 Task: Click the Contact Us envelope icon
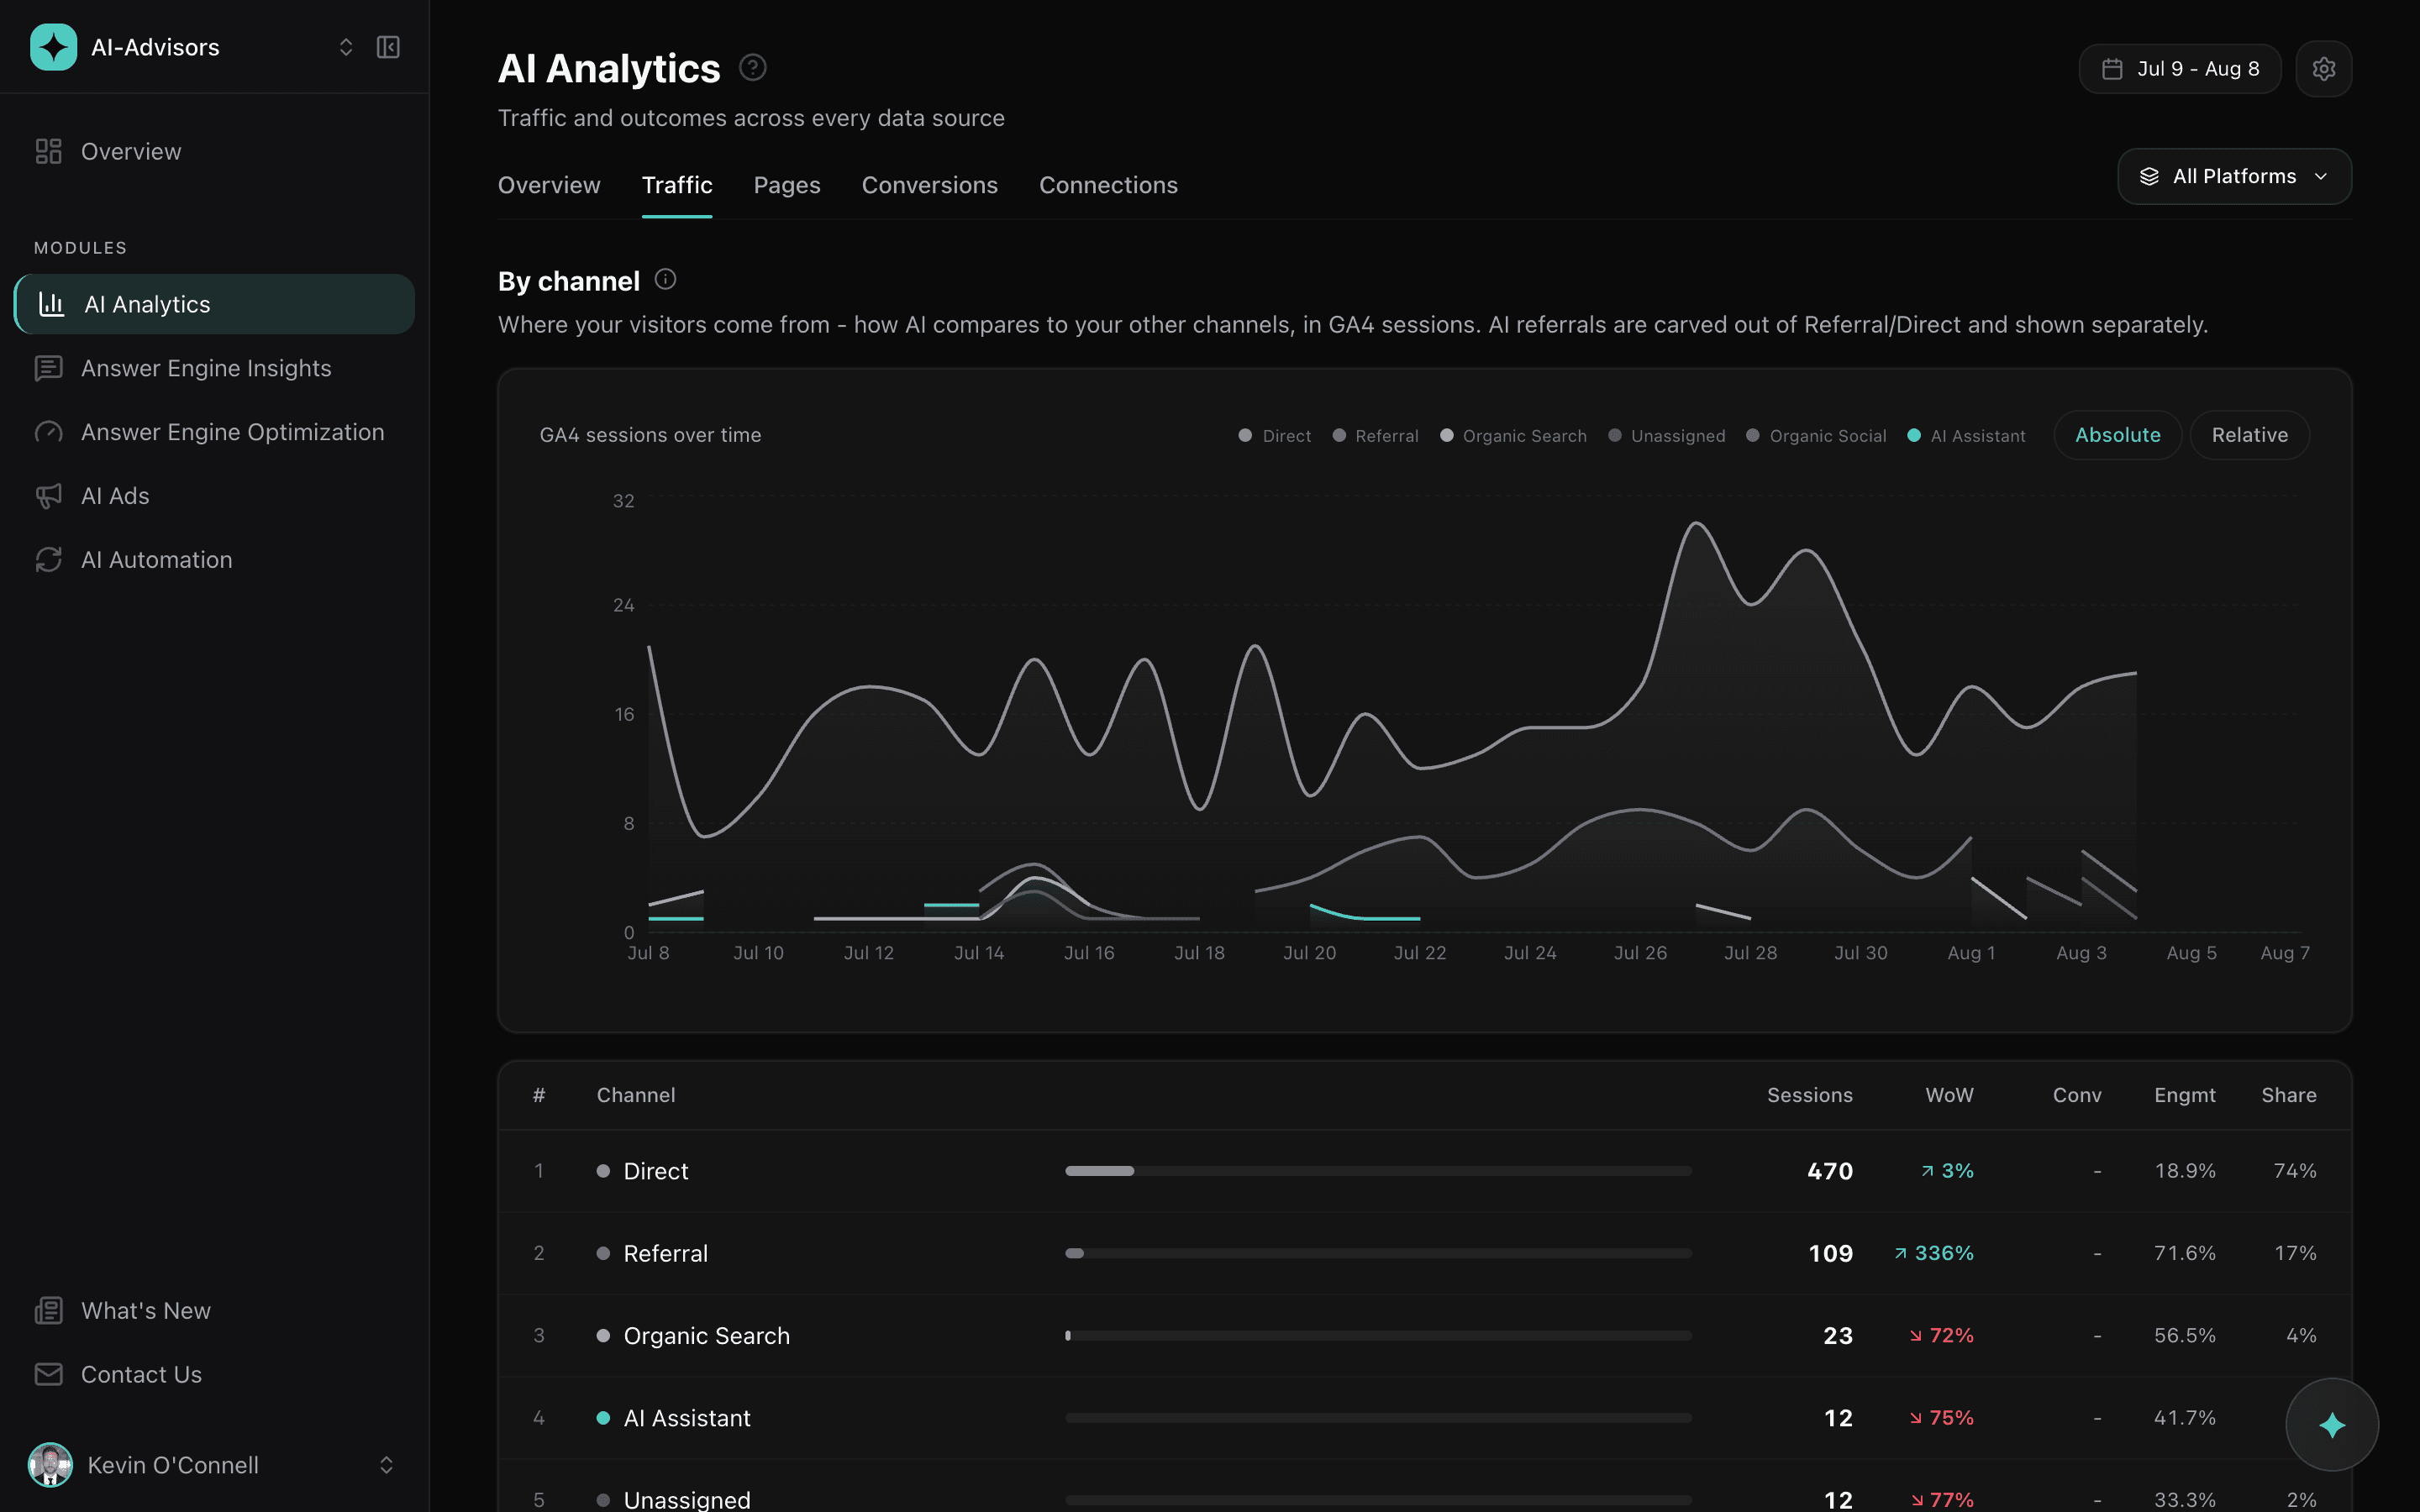48,1374
